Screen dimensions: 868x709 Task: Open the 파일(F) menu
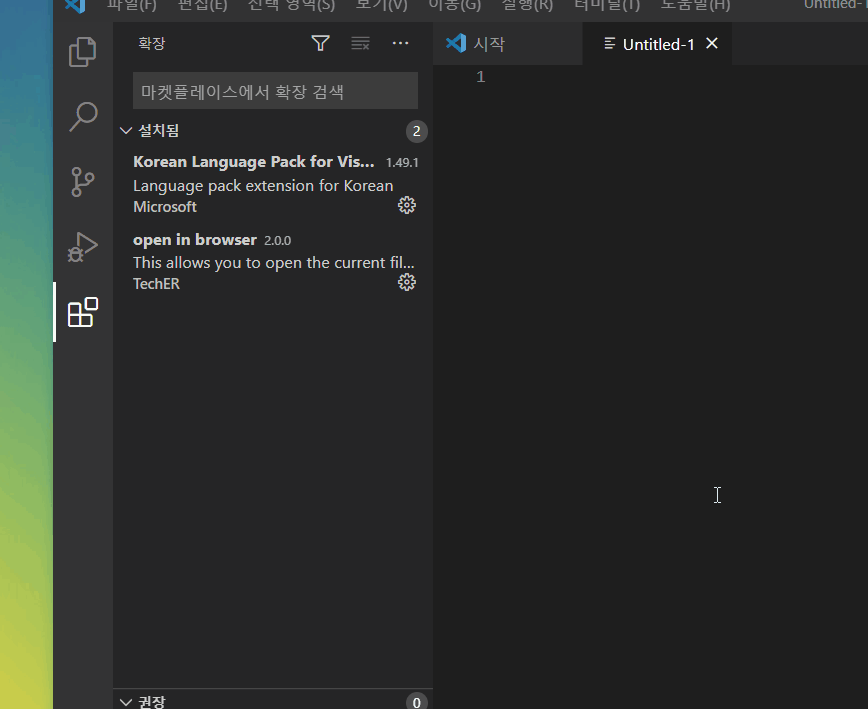(132, 6)
